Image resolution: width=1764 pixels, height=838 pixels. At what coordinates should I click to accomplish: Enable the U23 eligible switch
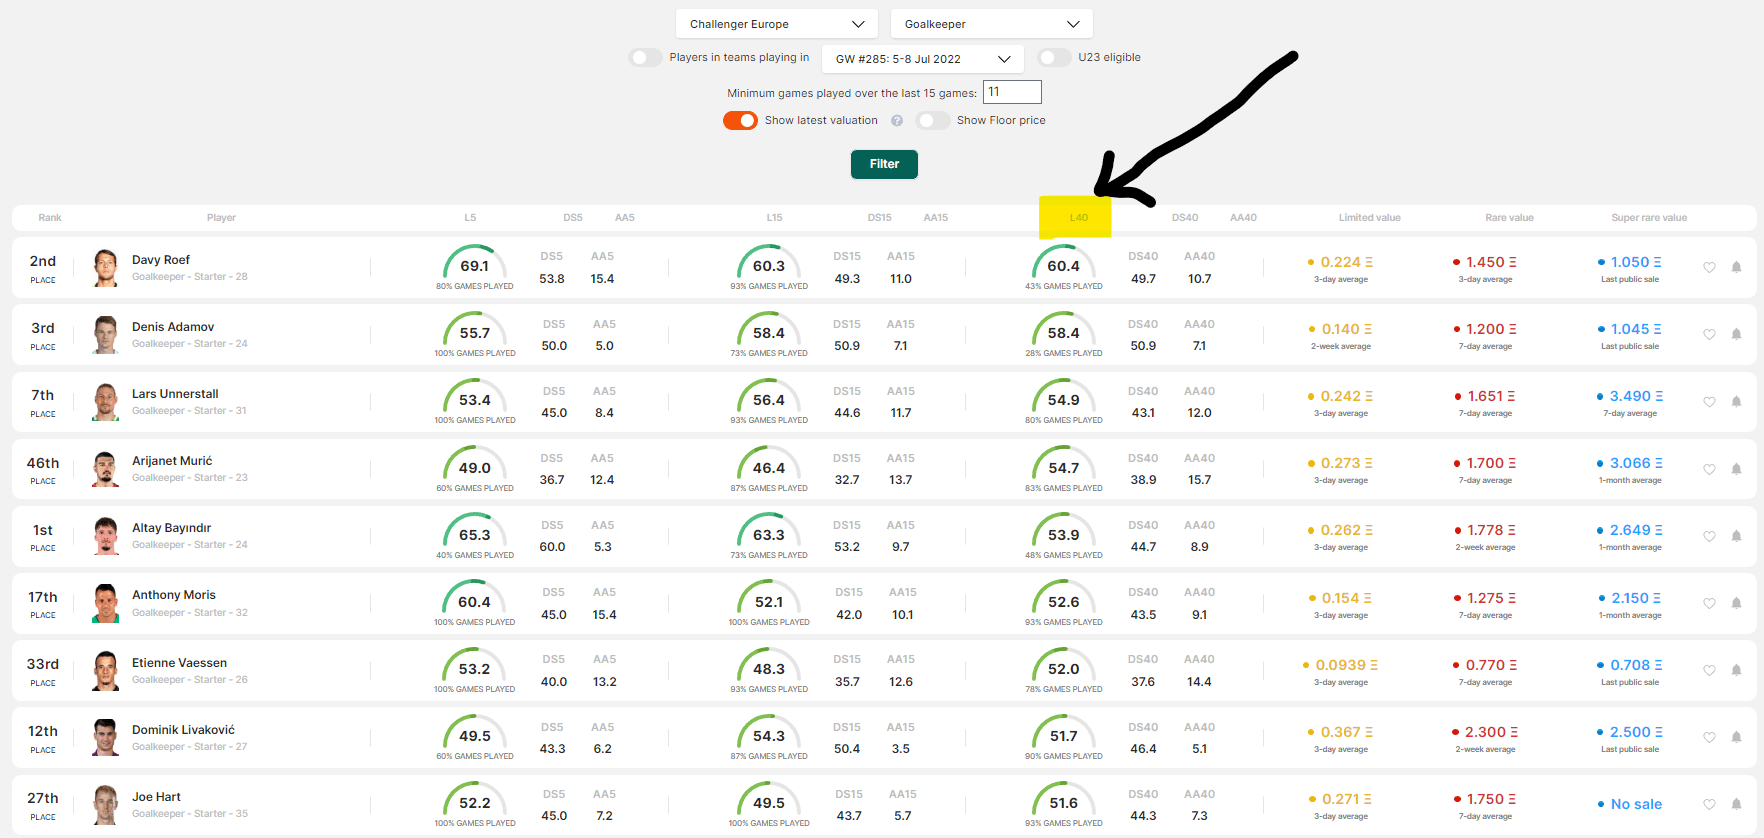click(1054, 58)
